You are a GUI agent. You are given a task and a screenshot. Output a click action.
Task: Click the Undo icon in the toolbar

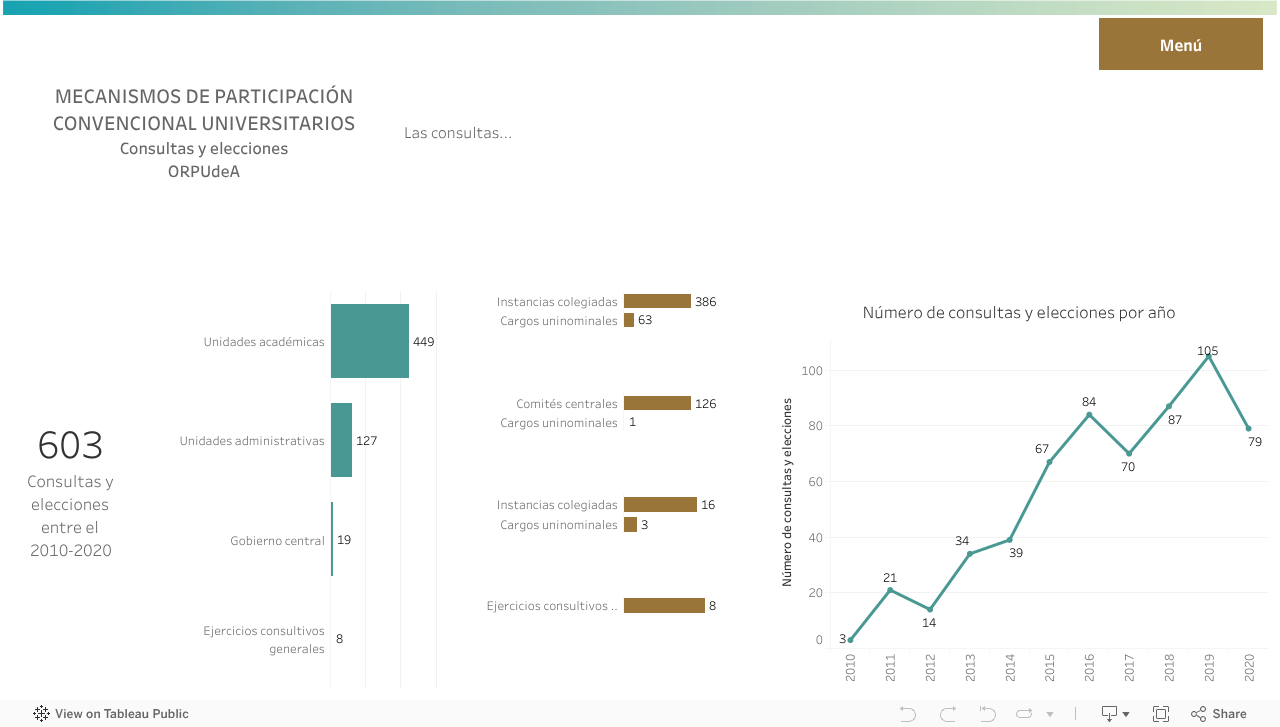click(x=908, y=714)
